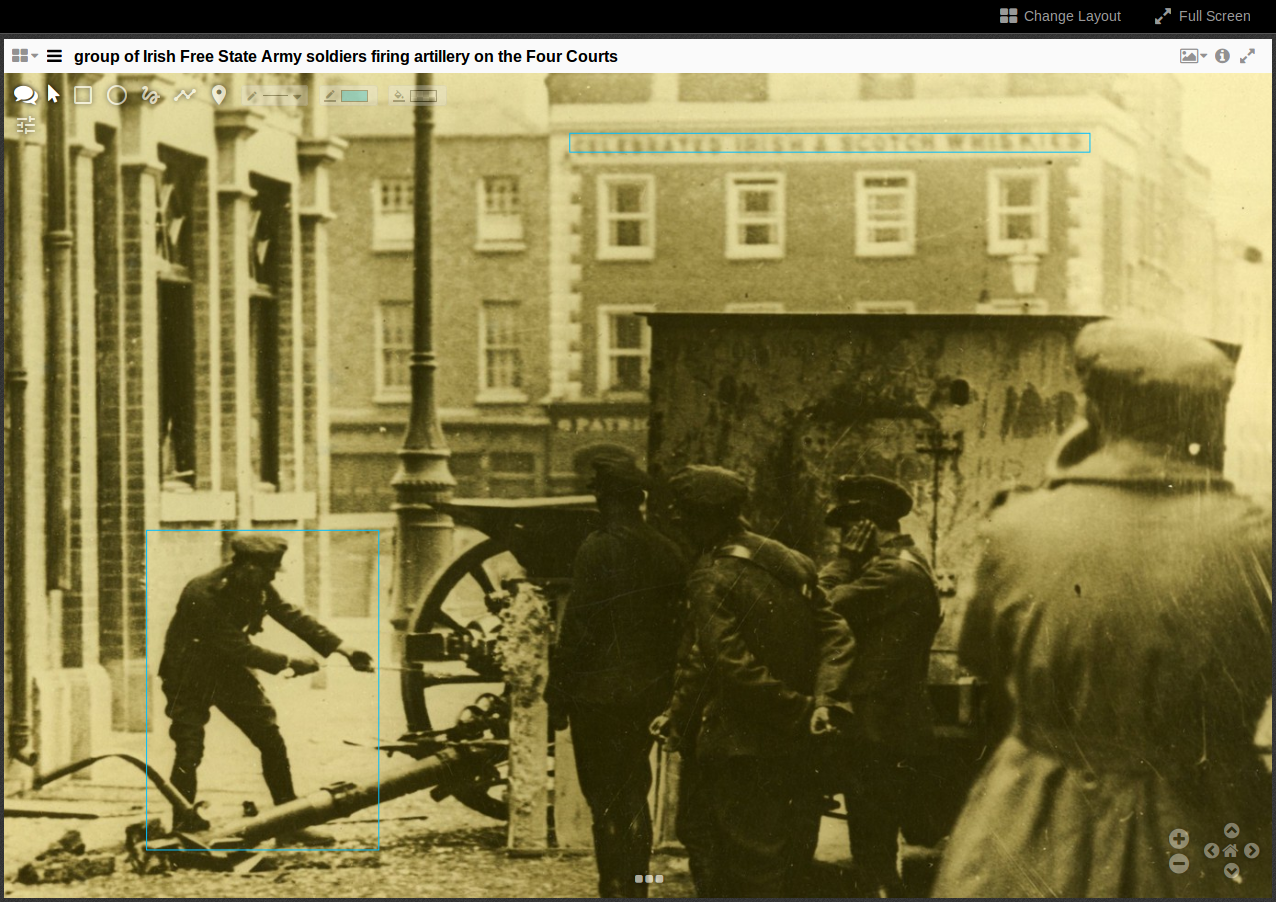Click Change Layout in top bar
This screenshot has height=902, width=1276.
(1060, 16)
